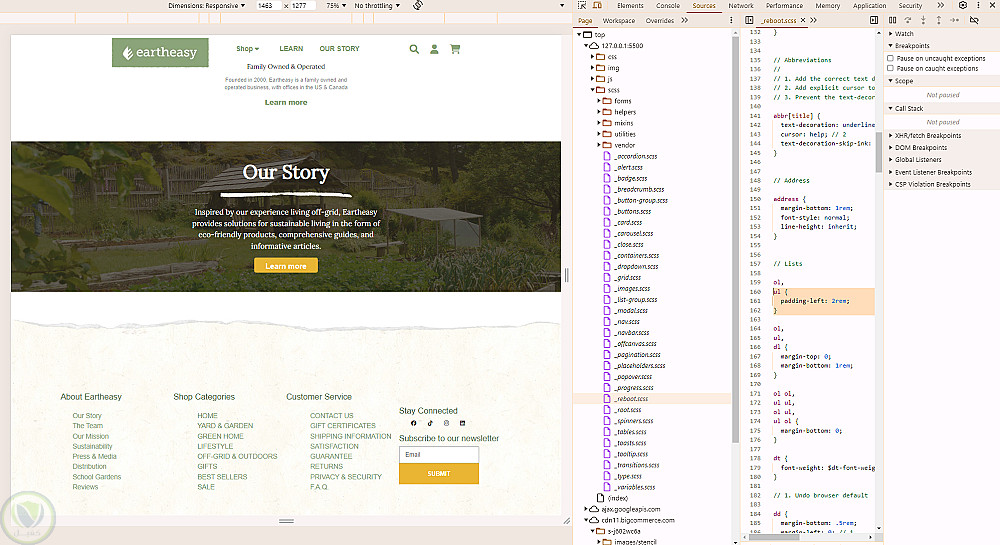
Task: Rotate the device viewport icon
Action: [418, 5]
